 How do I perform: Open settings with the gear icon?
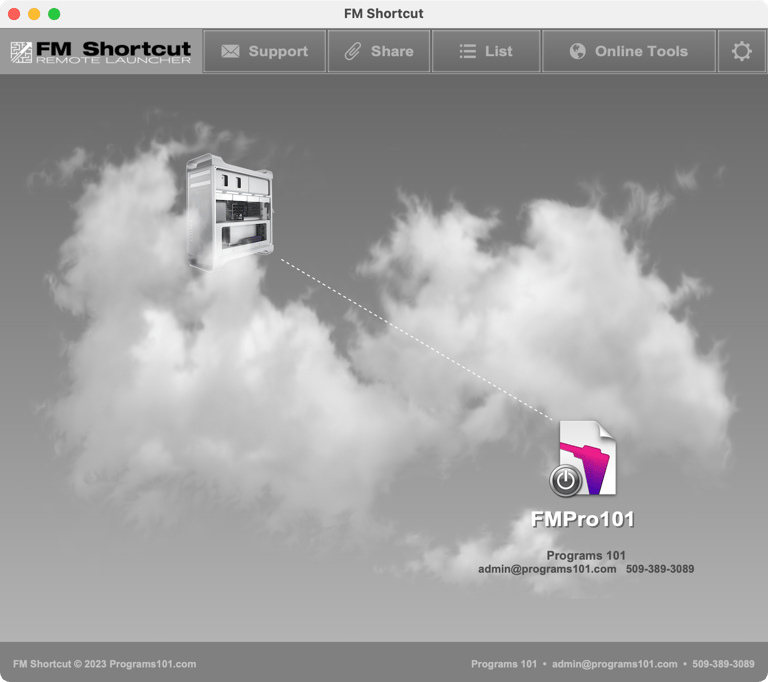coord(742,51)
